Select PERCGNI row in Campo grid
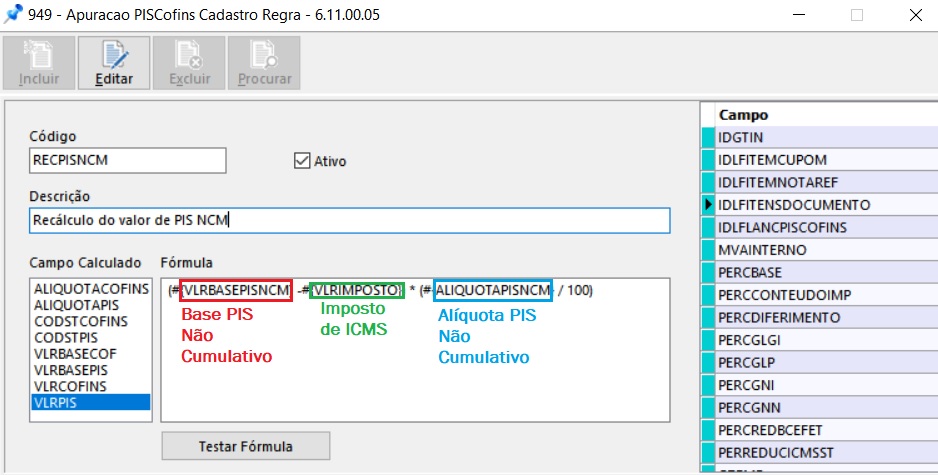The height and width of the screenshot is (475, 938). coord(826,385)
